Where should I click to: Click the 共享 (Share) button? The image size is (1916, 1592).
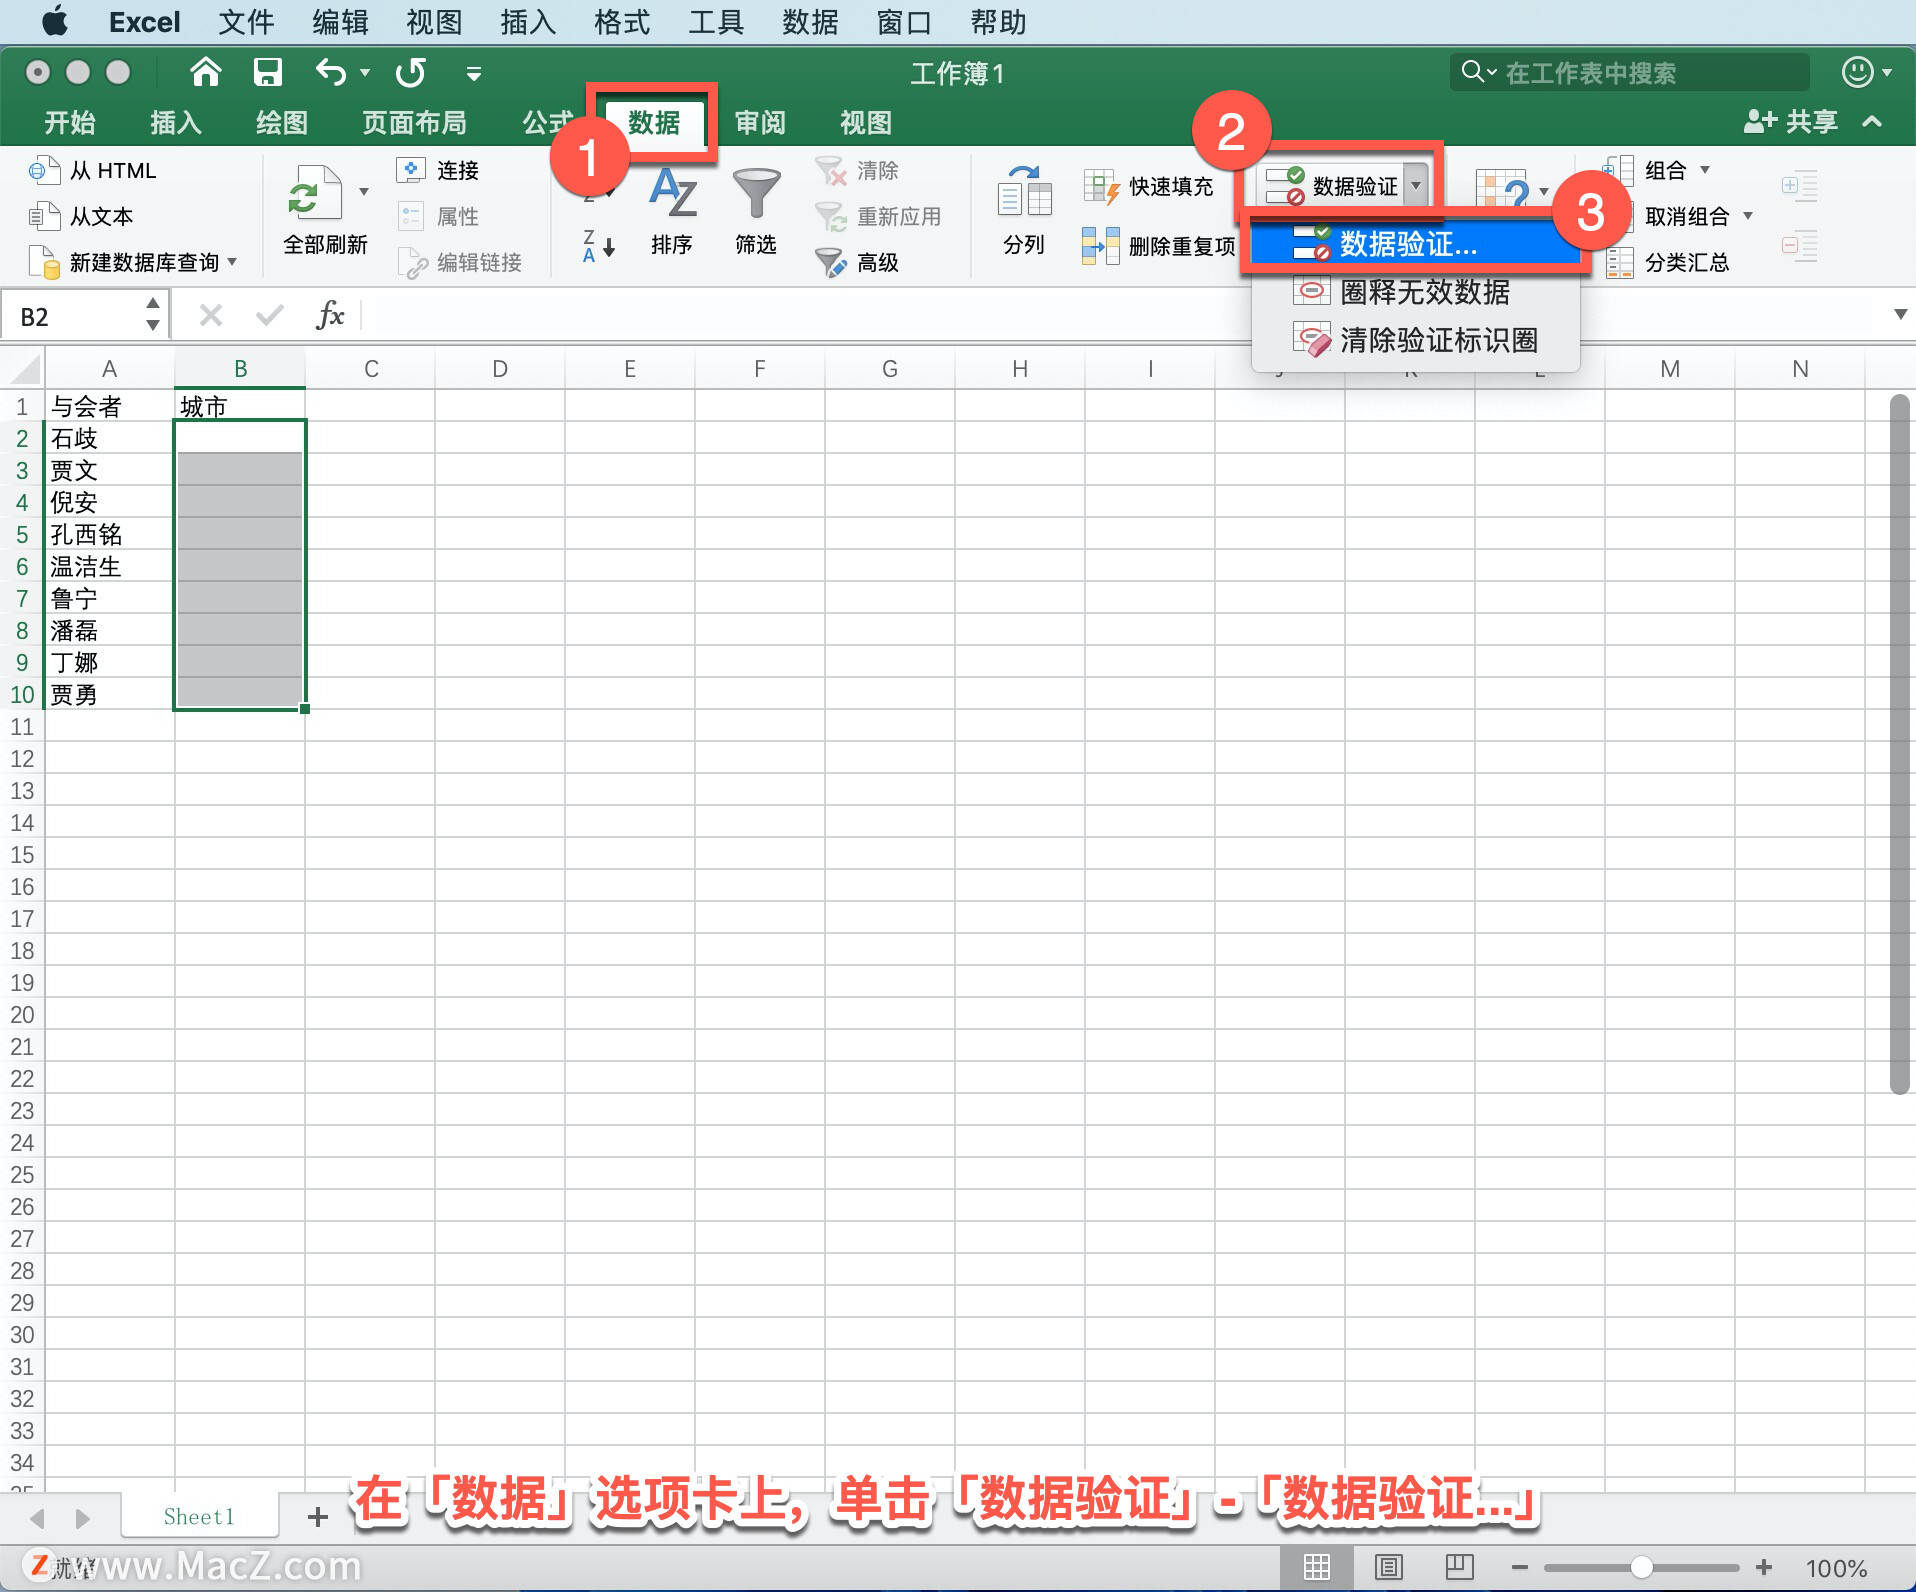click(1792, 121)
